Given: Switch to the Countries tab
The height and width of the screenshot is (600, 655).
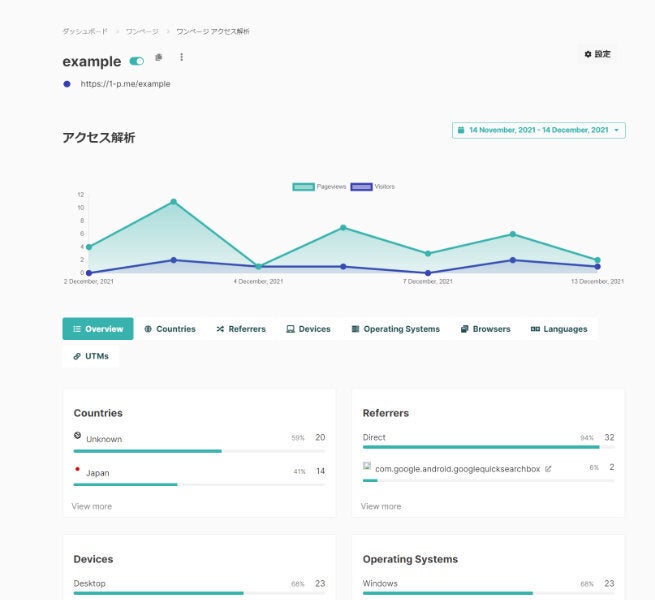Looking at the screenshot, I should [x=170, y=329].
